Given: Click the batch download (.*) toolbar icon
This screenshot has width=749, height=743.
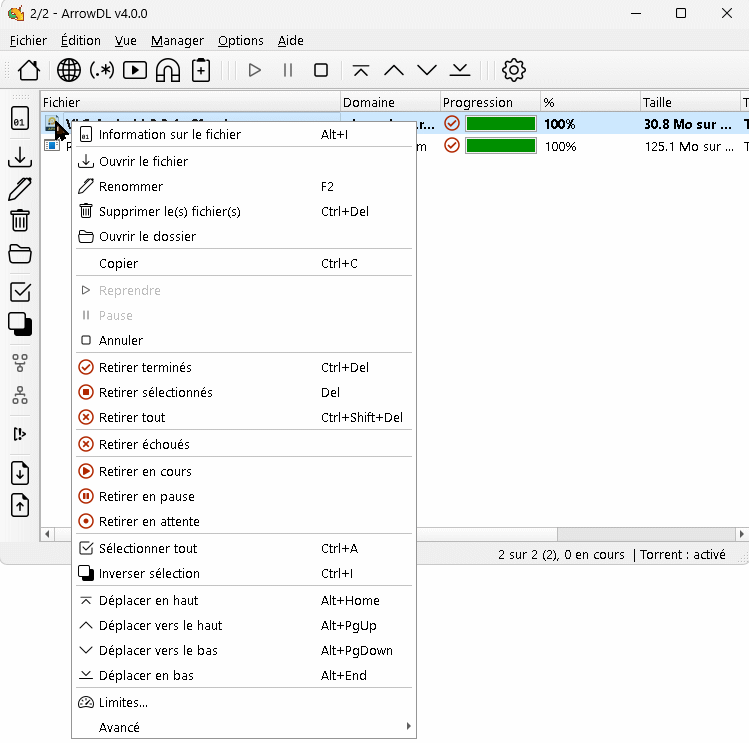Looking at the screenshot, I should point(102,70).
